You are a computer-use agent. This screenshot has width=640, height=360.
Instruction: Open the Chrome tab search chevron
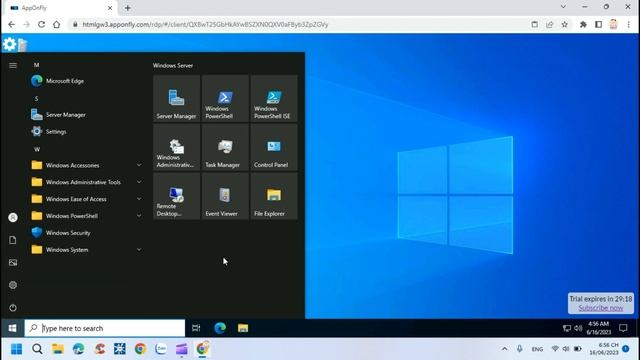563,7
